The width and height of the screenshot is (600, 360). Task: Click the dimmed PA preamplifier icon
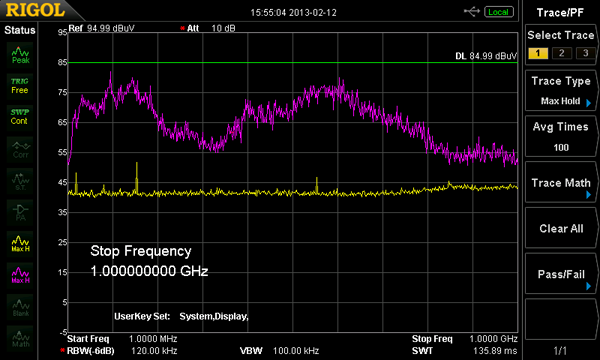tap(20, 212)
